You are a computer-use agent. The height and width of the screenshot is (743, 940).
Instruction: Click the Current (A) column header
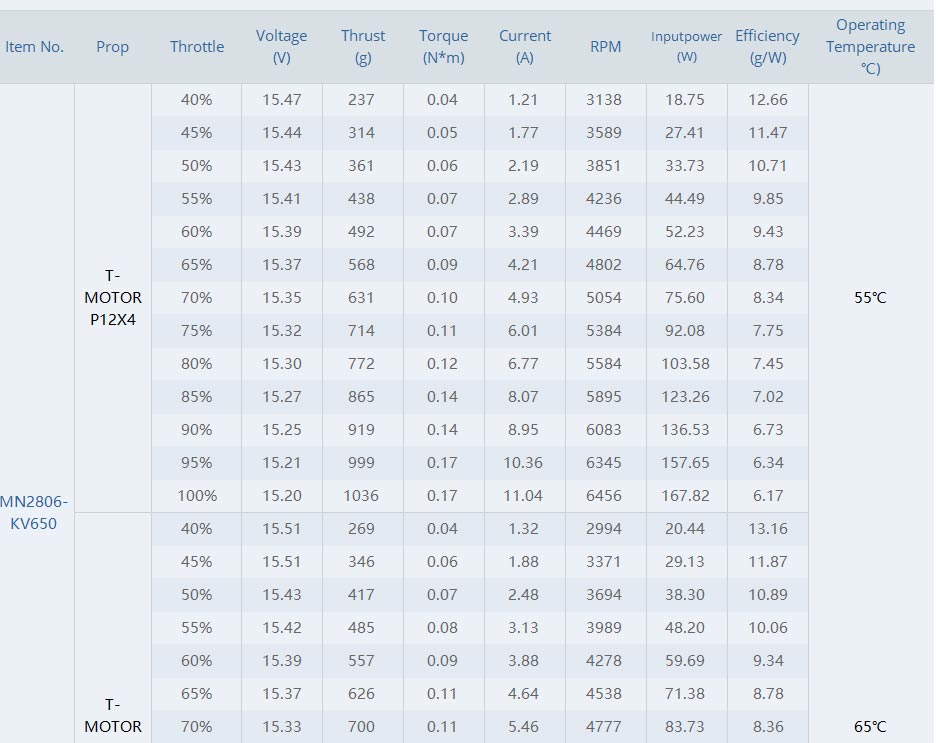coord(525,47)
